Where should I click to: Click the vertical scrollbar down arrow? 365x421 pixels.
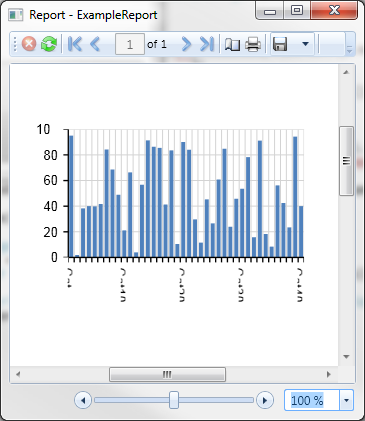[346, 357]
